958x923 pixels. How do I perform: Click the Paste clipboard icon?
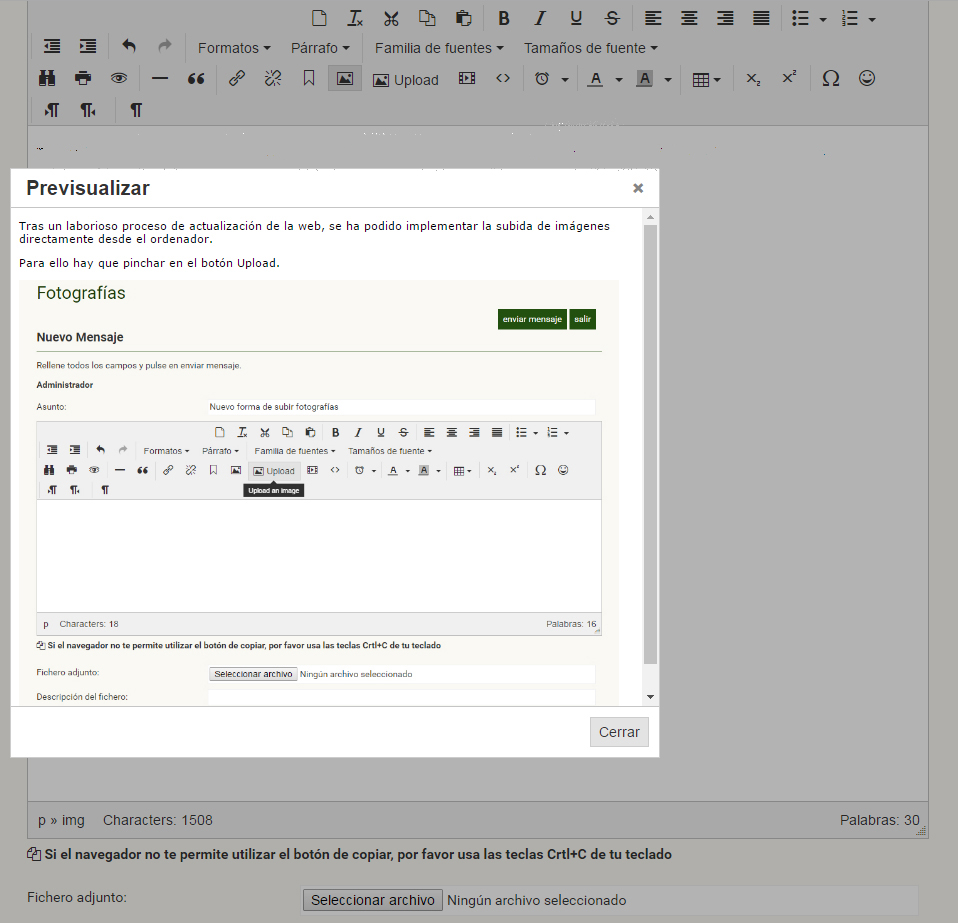[464, 18]
